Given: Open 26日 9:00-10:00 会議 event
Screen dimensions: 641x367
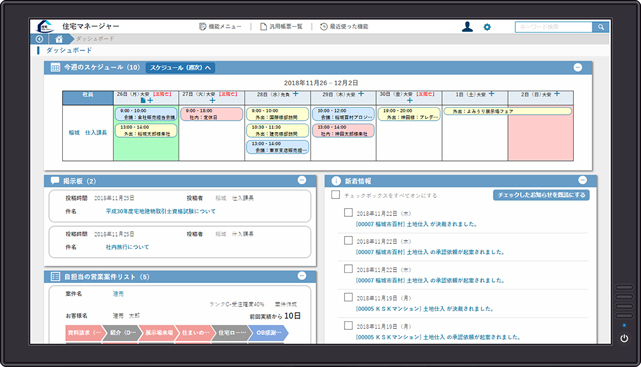Looking at the screenshot, I should pos(146,114).
